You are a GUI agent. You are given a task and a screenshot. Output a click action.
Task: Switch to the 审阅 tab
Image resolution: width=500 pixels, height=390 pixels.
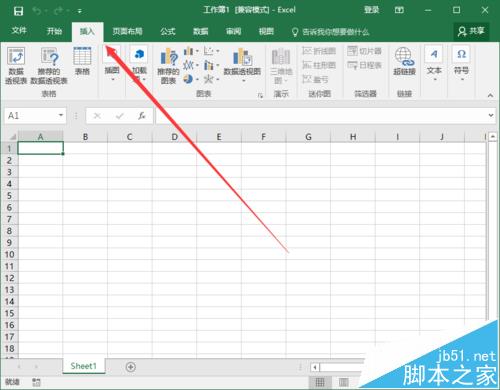pyautogui.click(x=233, y=31)
